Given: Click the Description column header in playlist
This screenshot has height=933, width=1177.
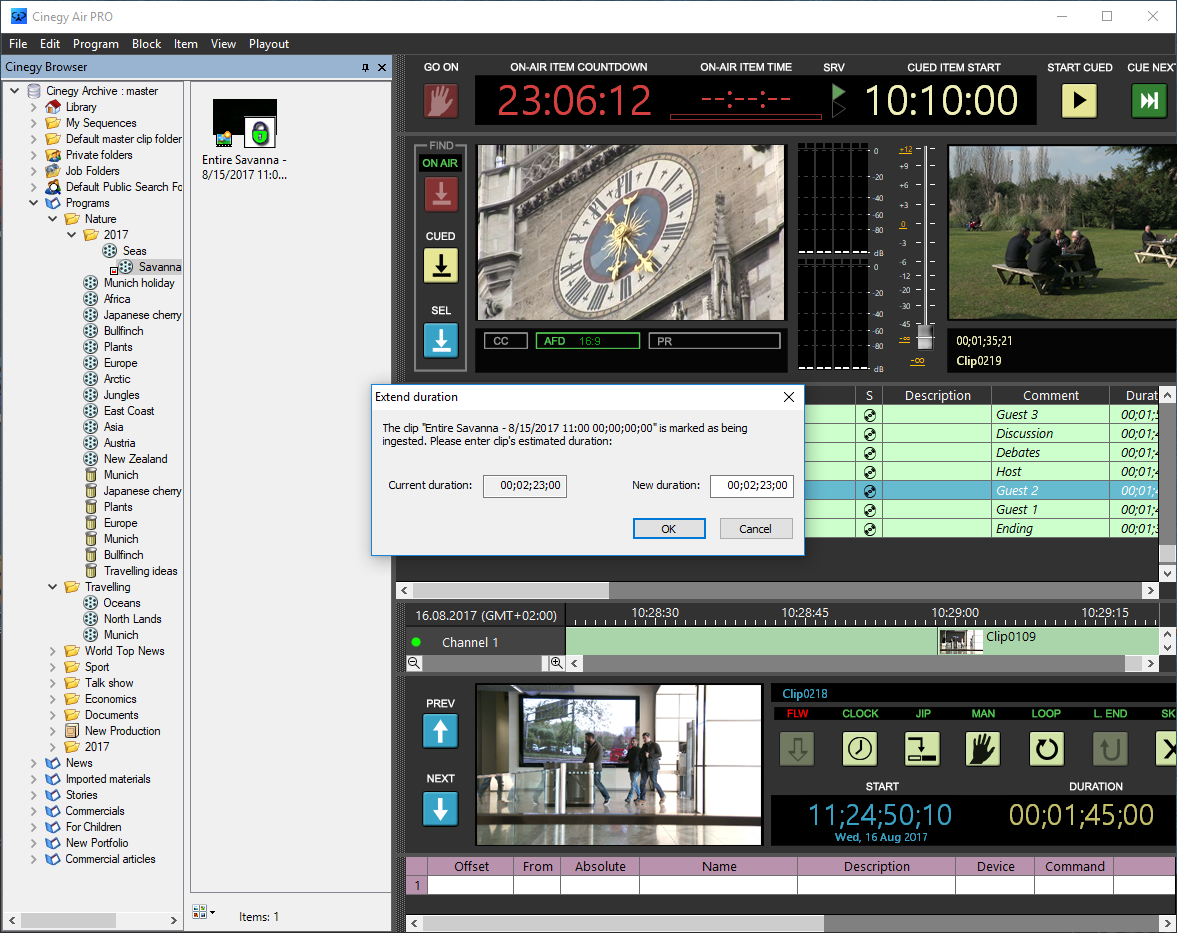Looking at the screenshot, I should pyautogui.click(x=937, y=396).
